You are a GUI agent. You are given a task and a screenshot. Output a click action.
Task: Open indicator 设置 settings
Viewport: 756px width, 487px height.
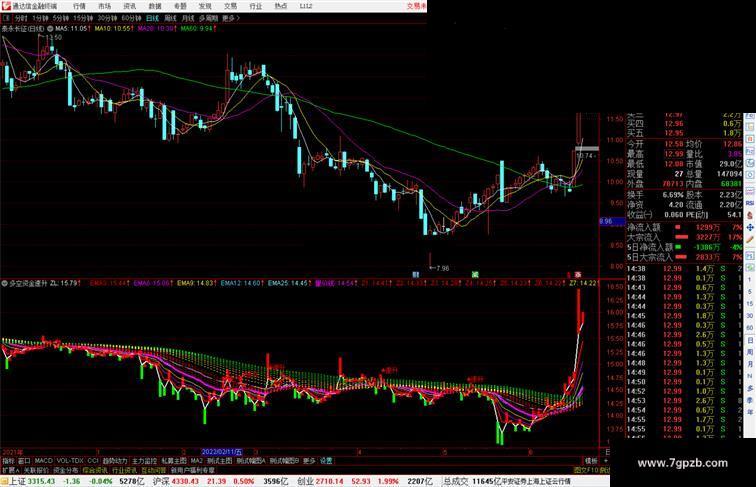pyautogui.click(x=326, y=461)
